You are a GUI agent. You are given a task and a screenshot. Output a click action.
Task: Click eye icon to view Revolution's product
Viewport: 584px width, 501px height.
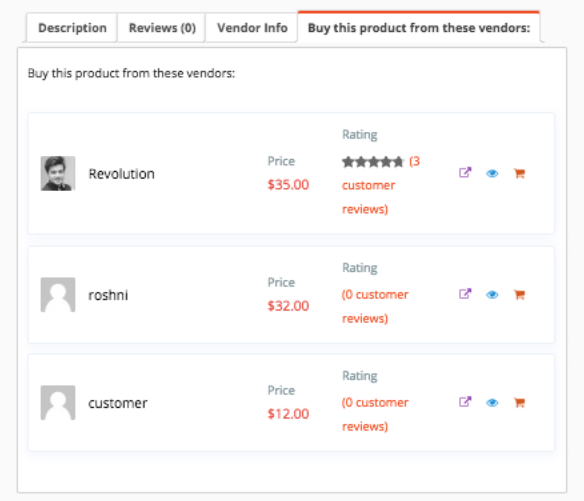(x=492, y=173)
